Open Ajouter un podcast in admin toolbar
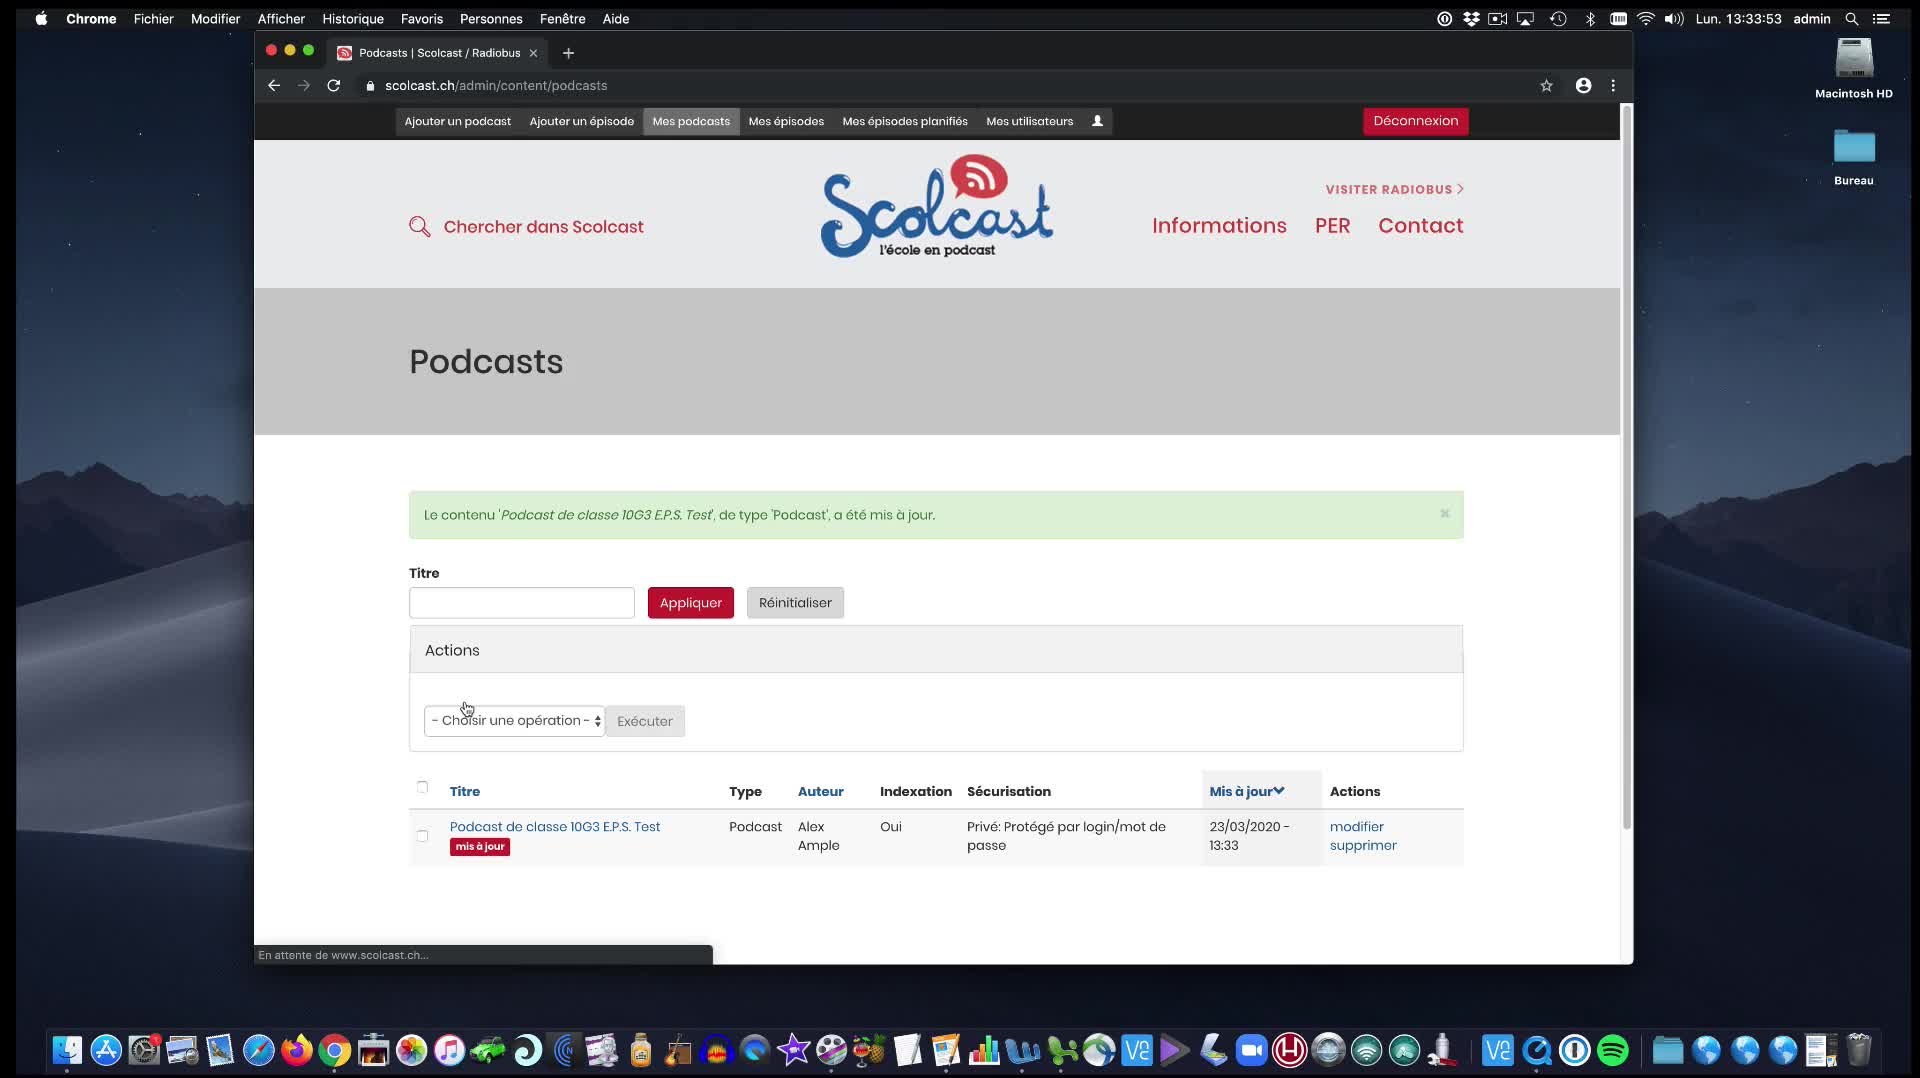Viewport: 1920px width, 1078px height. (x=457, y=121)
